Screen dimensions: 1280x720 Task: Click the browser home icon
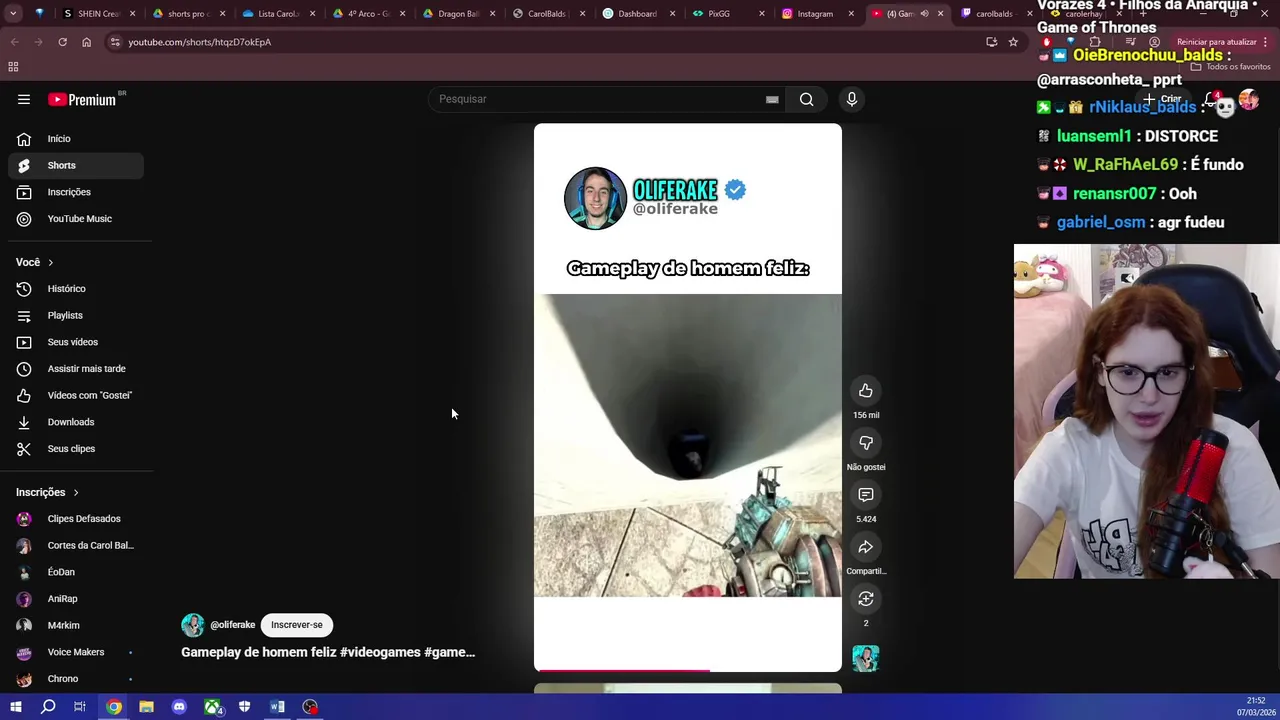[86, 42]
